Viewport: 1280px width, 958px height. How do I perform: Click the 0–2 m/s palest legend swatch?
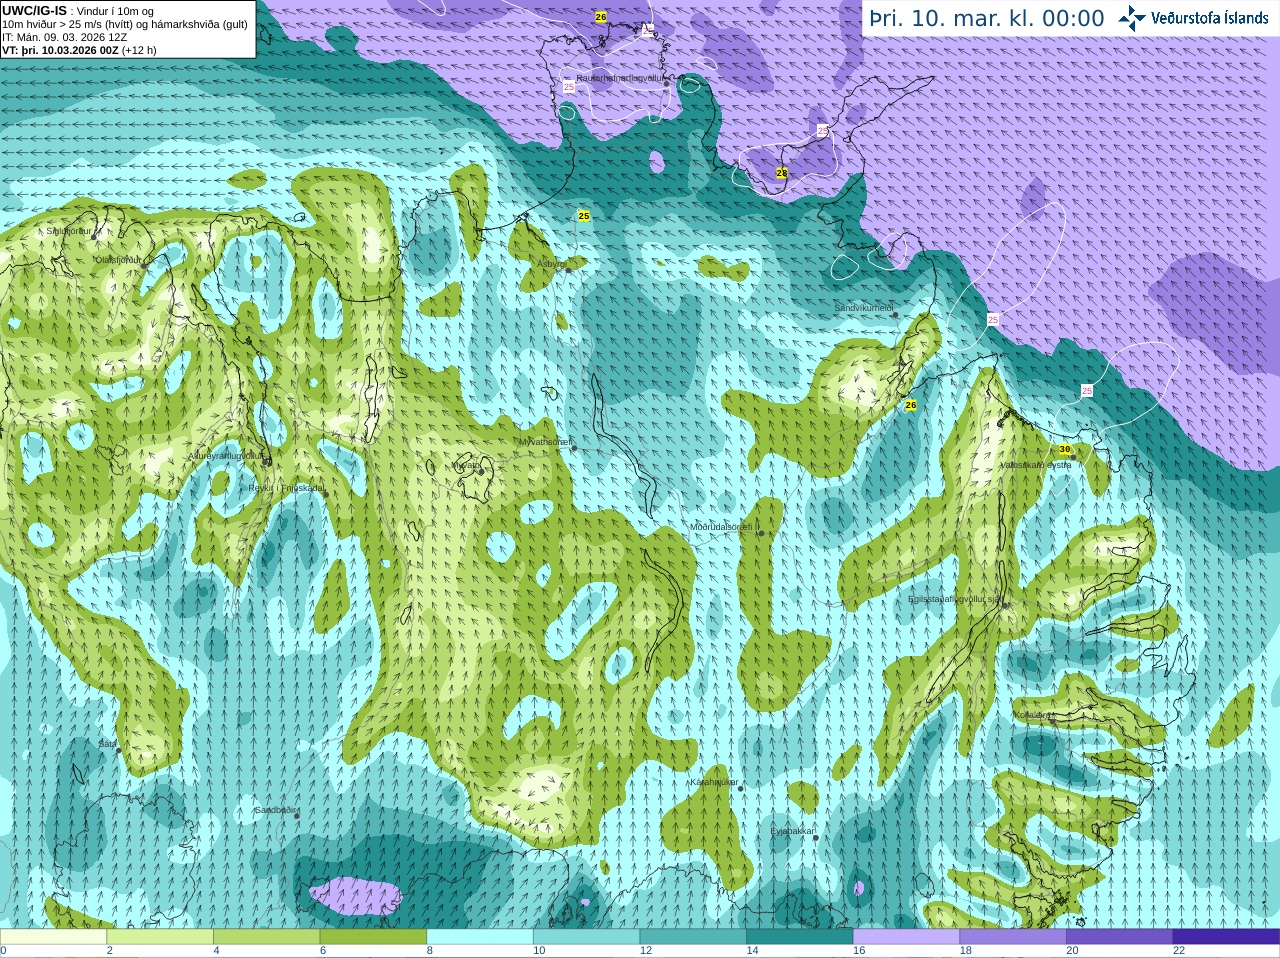tap(53, 937)
